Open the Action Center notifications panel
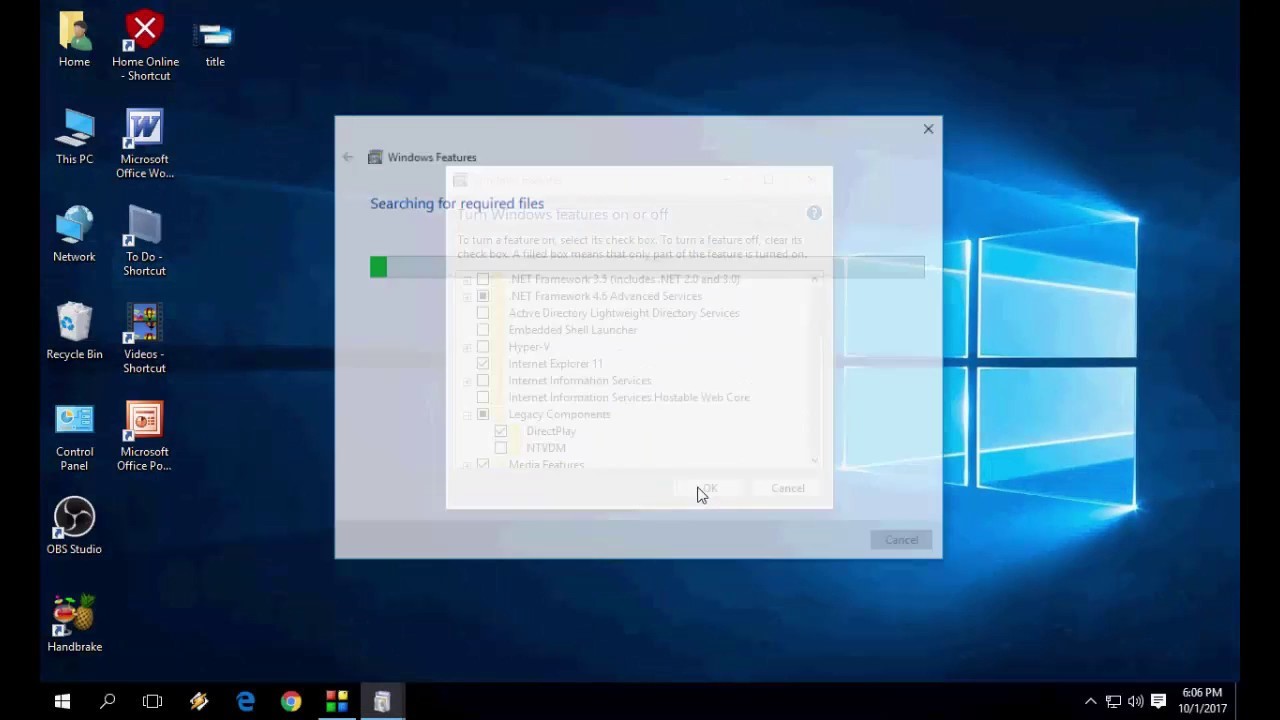Screen dimensions: 1280x720 1158,701
